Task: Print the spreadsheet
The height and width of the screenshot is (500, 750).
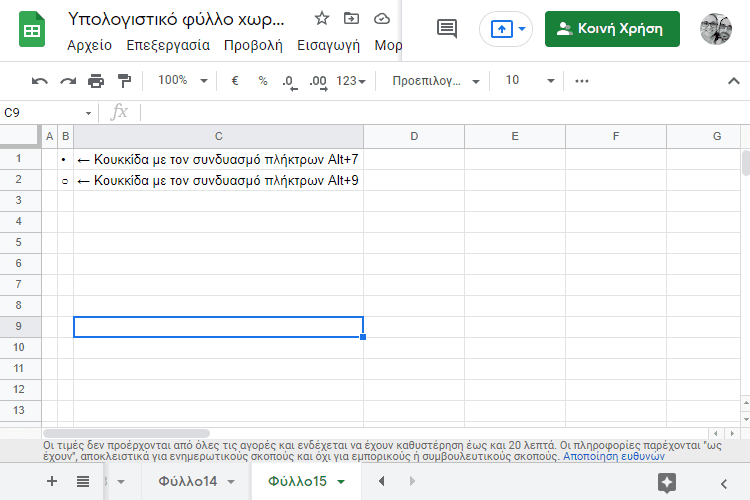Action: click(x=96, y=81)
